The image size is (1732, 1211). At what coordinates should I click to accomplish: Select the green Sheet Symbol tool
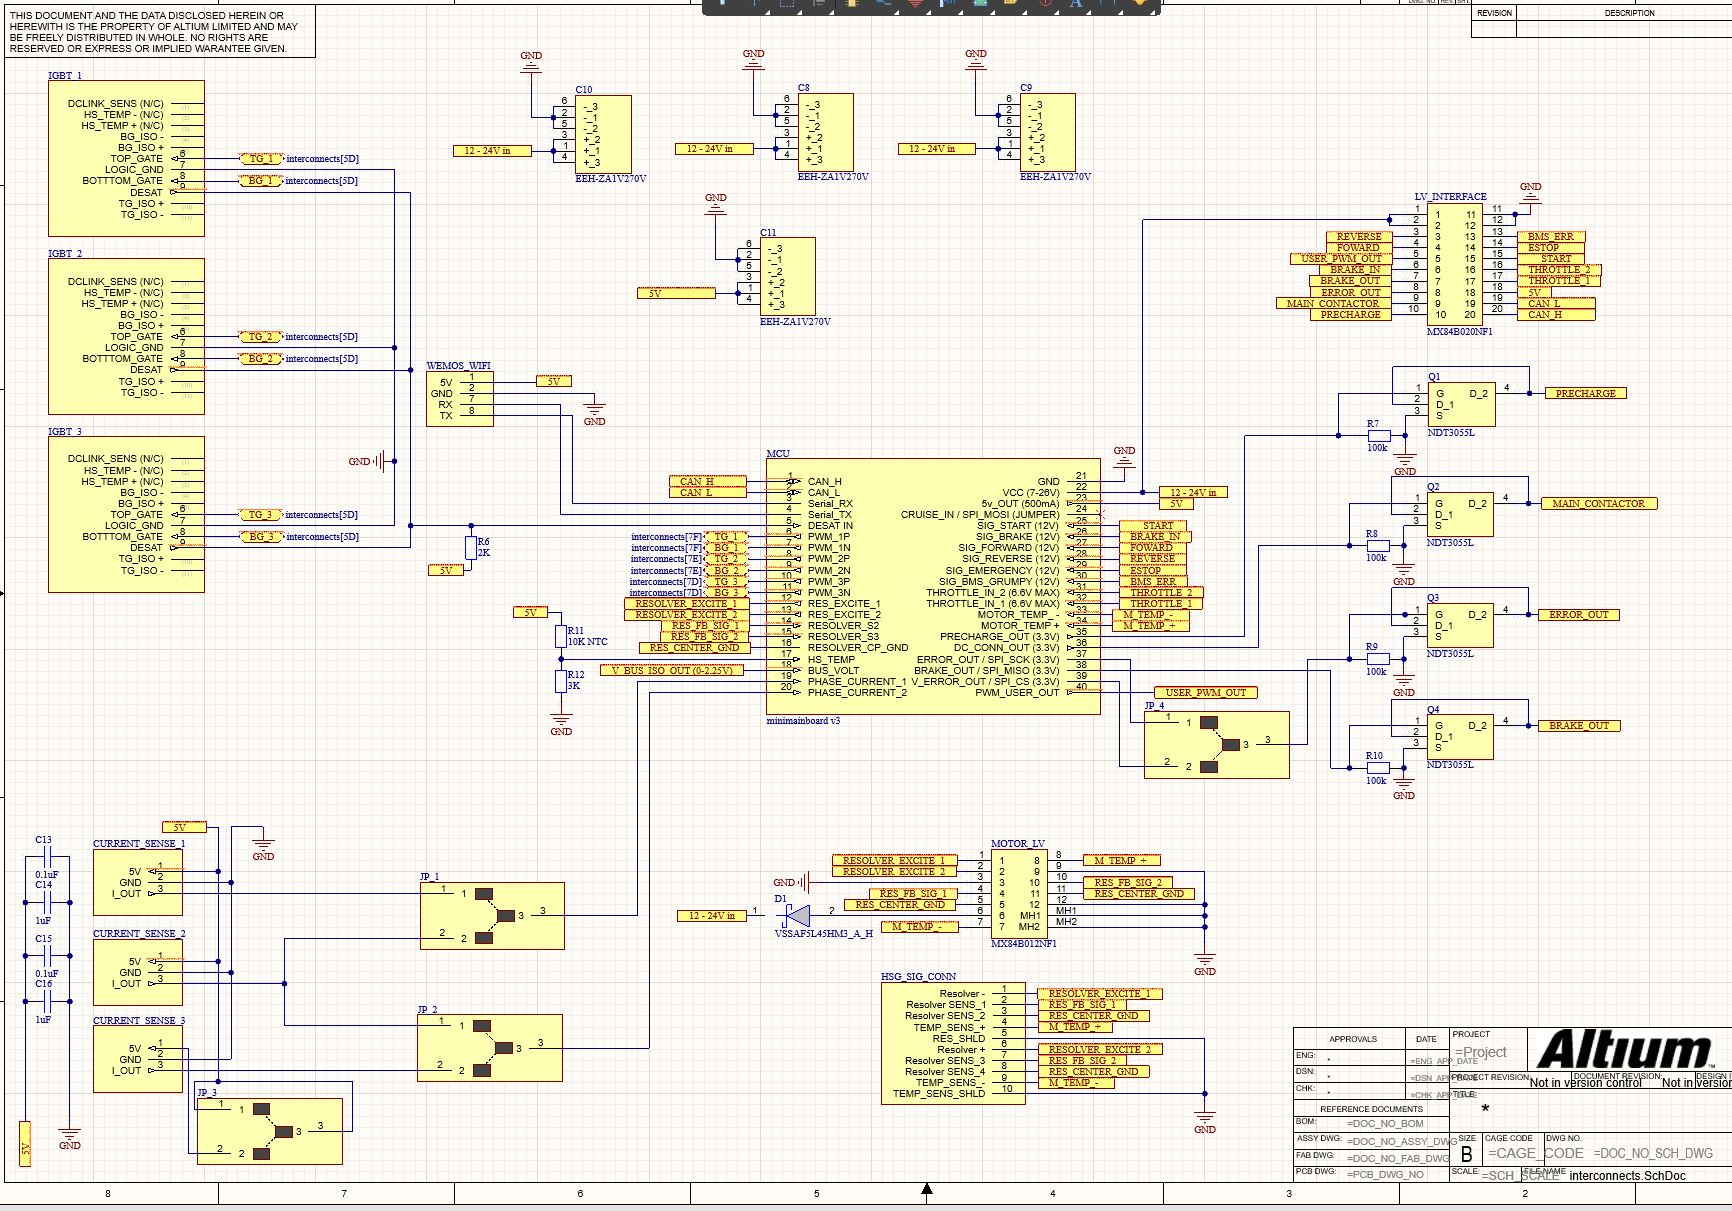pyautogui.click(x=980, y=4)
